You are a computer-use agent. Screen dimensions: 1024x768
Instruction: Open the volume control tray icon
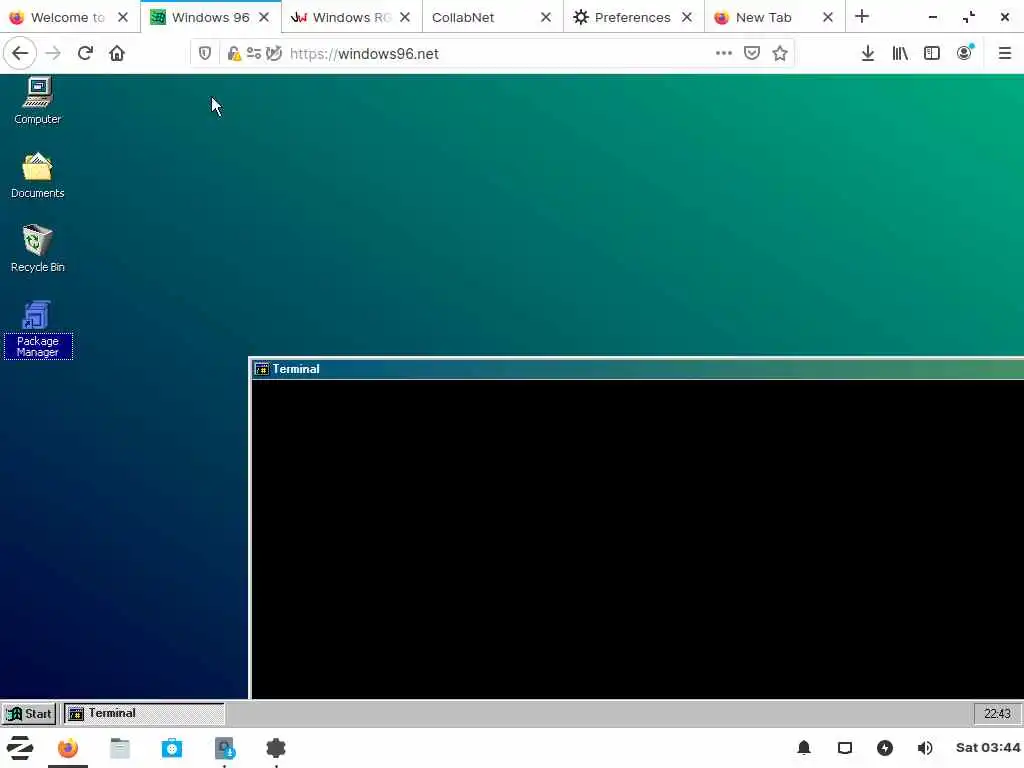point(925,748)
